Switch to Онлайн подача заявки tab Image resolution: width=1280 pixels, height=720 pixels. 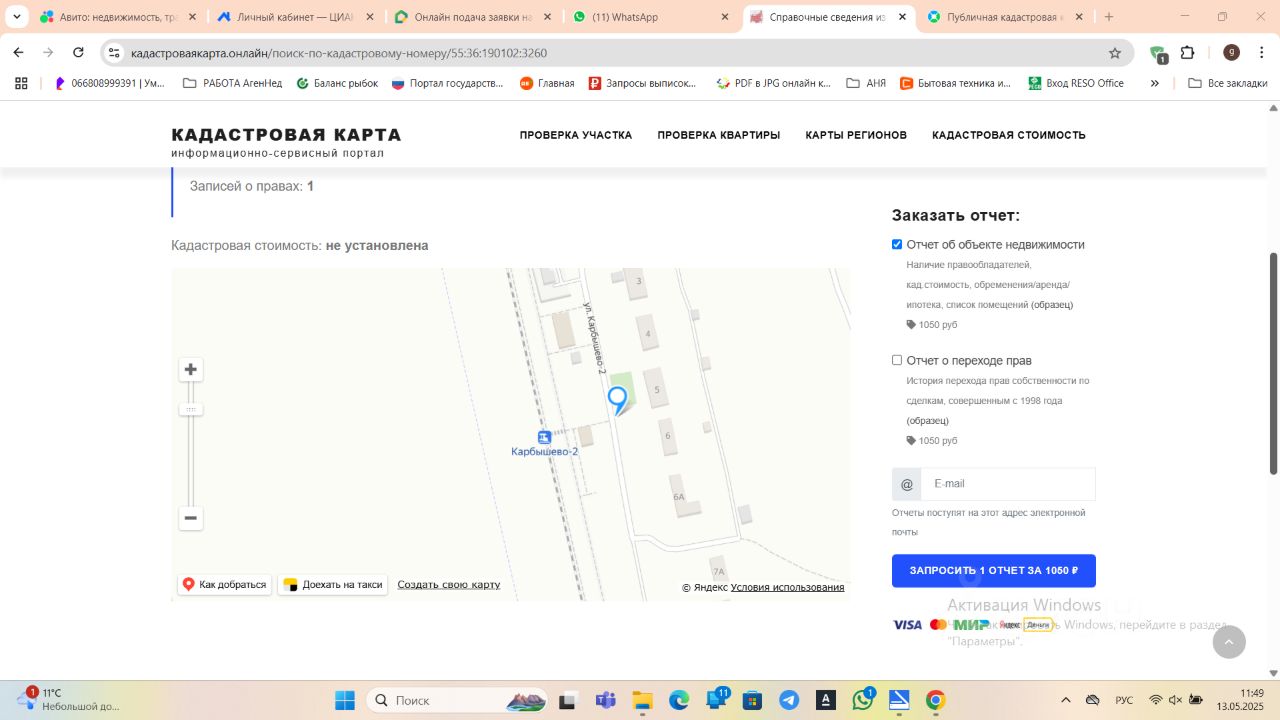tap(475, 17)
